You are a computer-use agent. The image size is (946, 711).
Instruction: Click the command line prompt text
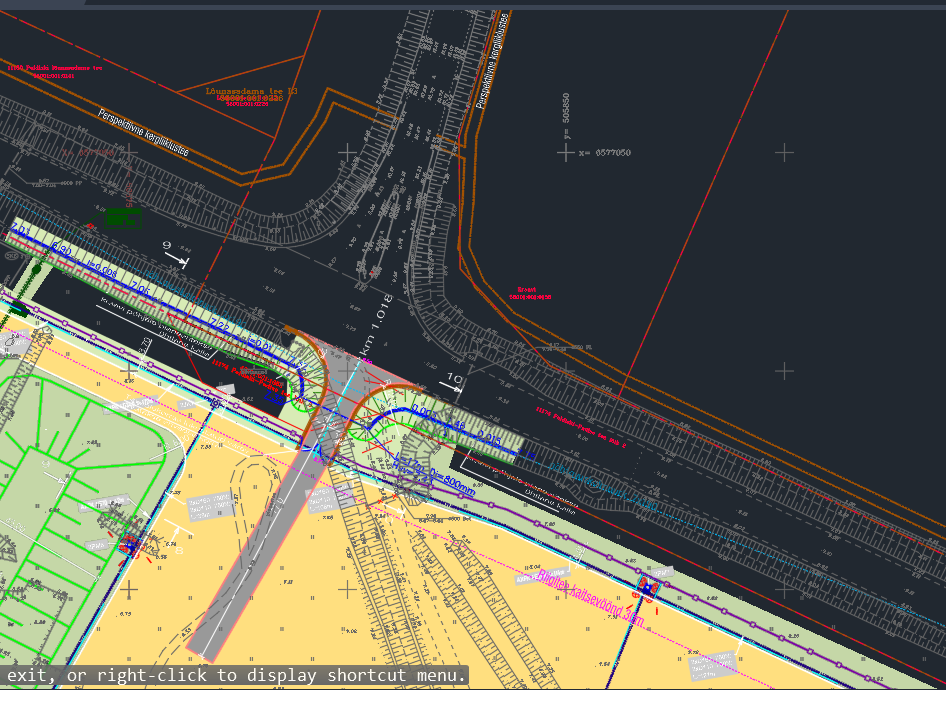[236, 676]
